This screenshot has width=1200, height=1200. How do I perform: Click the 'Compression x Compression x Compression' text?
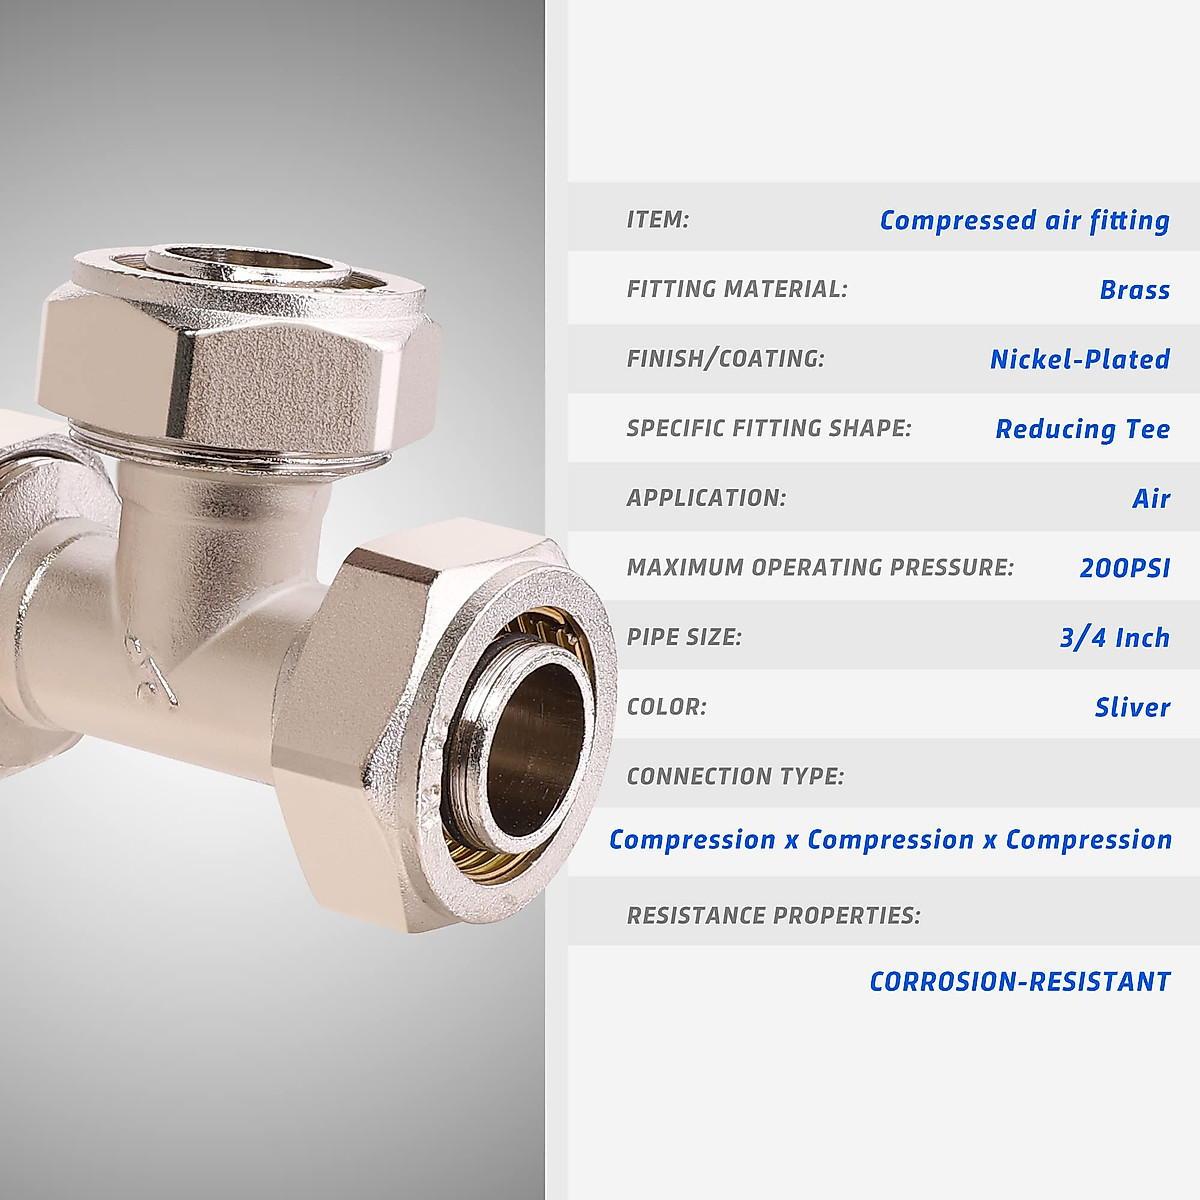click(890, 839)
